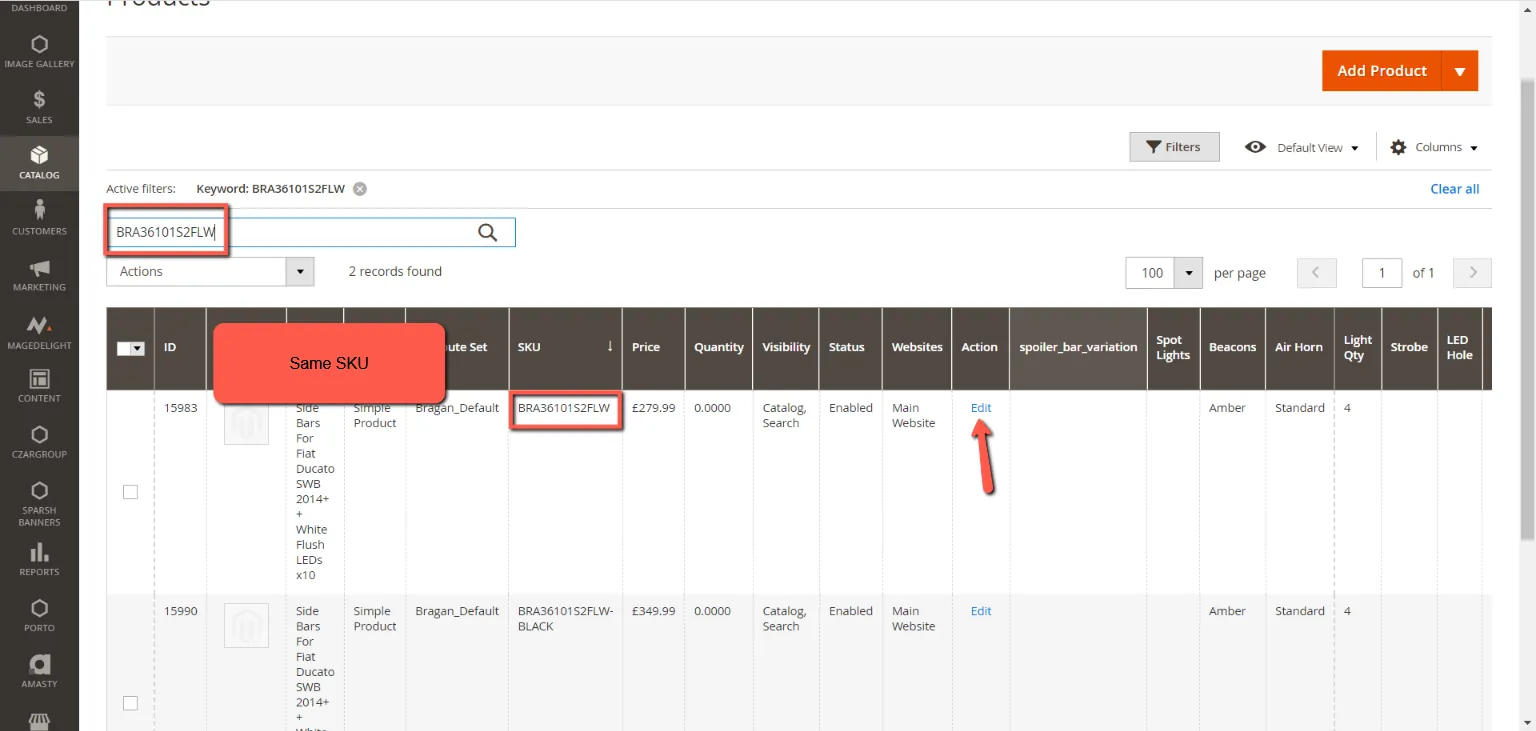
Task: Sort by the SKU column arrow
Action: tap(610, 347)
